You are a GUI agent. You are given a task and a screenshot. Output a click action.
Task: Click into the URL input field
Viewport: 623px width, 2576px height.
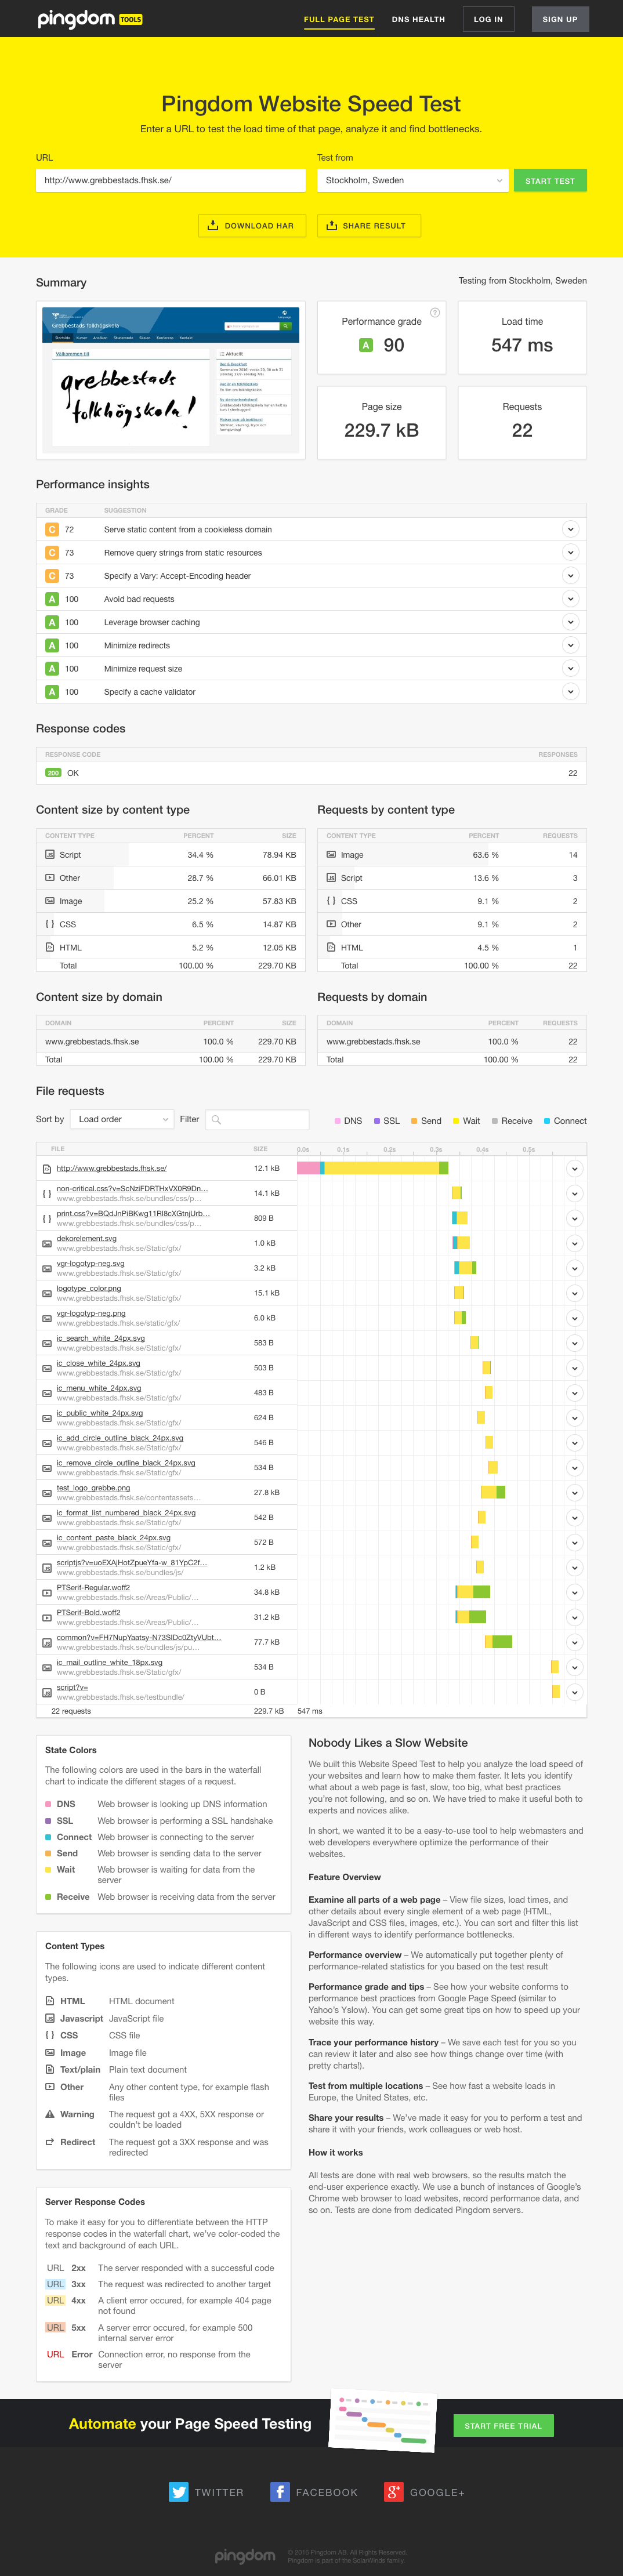point(170,181)
